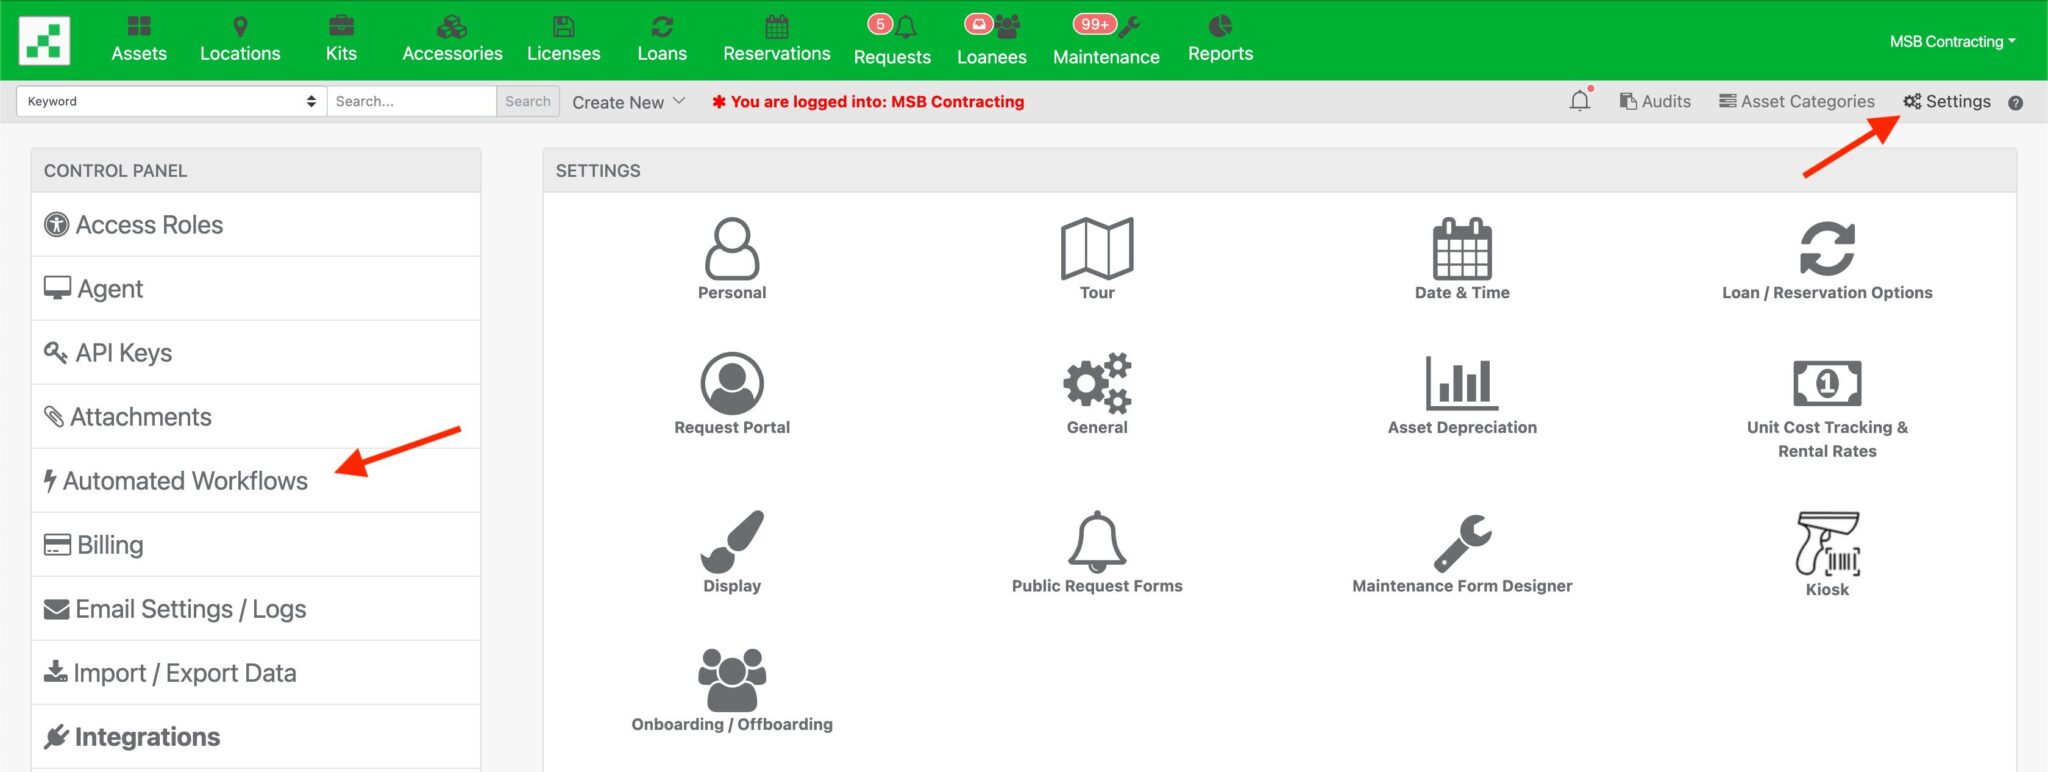Image resolution: width=2048 pixels, height=772 pixels.
Task: Open Asset Categories link
Action: (x=1797, y=101)
